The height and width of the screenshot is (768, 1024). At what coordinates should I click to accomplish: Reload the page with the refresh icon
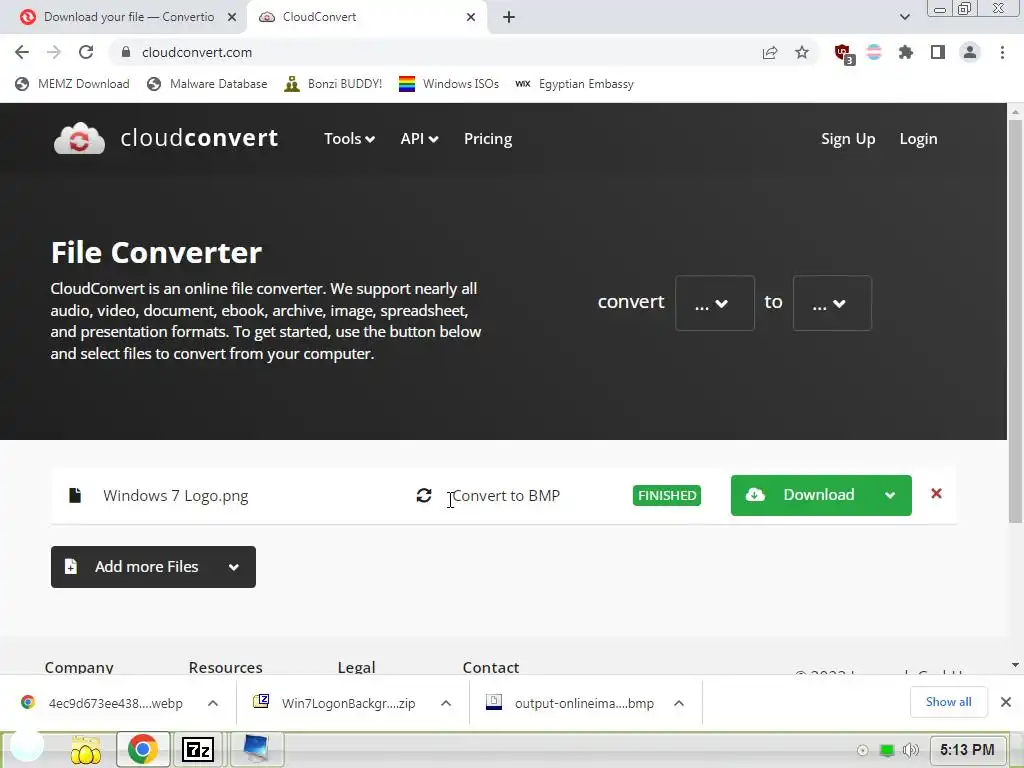pos(86,52)
